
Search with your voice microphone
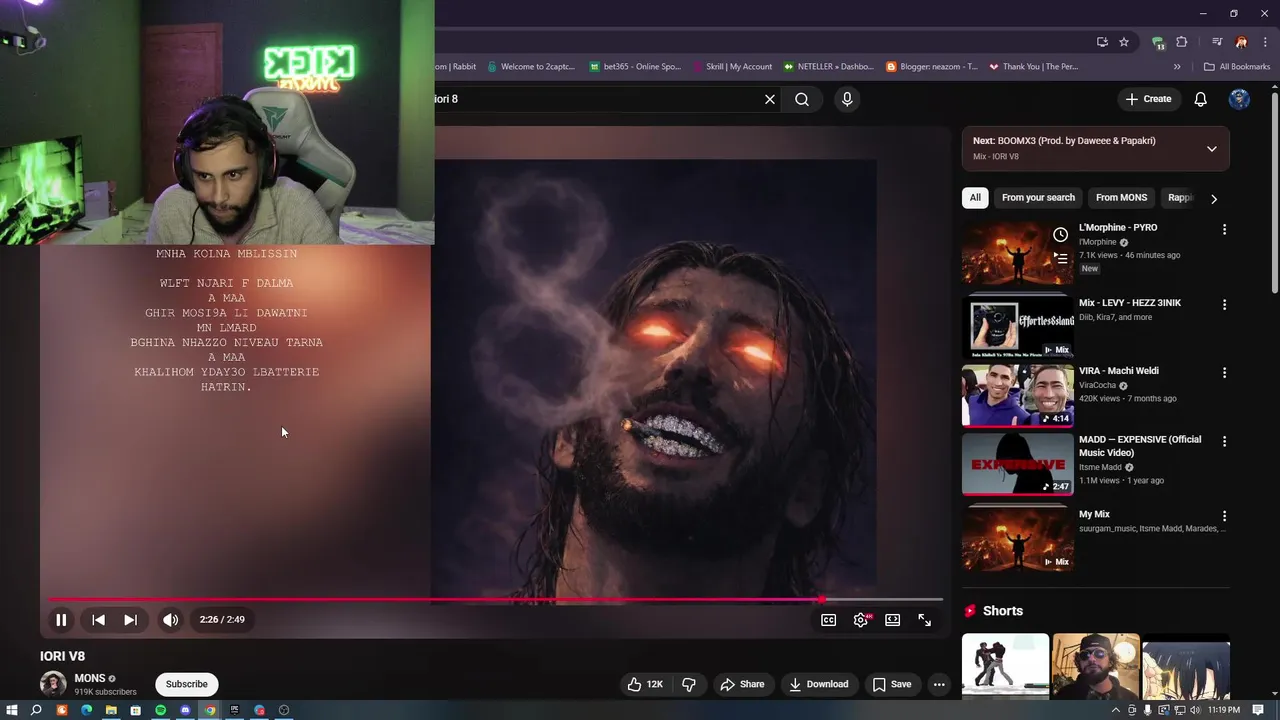[847, 99]
